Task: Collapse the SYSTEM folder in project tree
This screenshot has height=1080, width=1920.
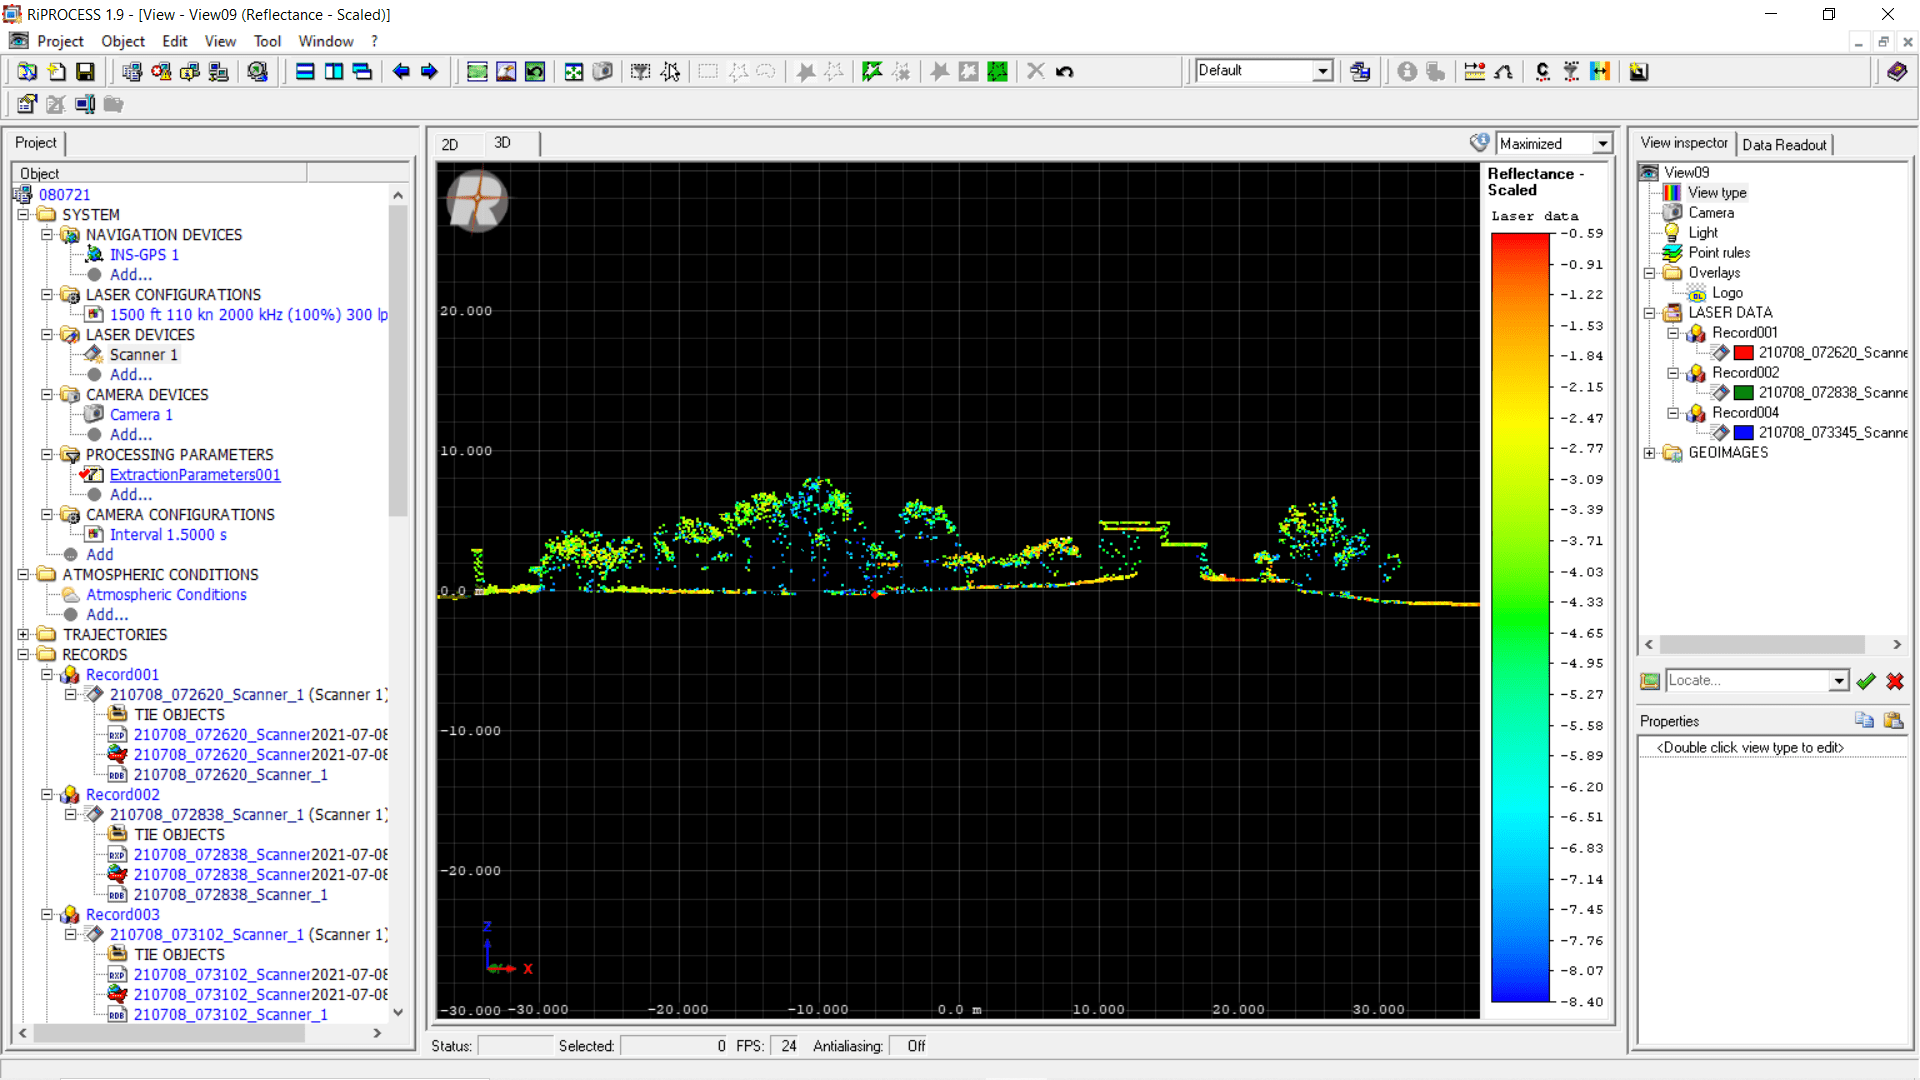Action: (24, 214)
